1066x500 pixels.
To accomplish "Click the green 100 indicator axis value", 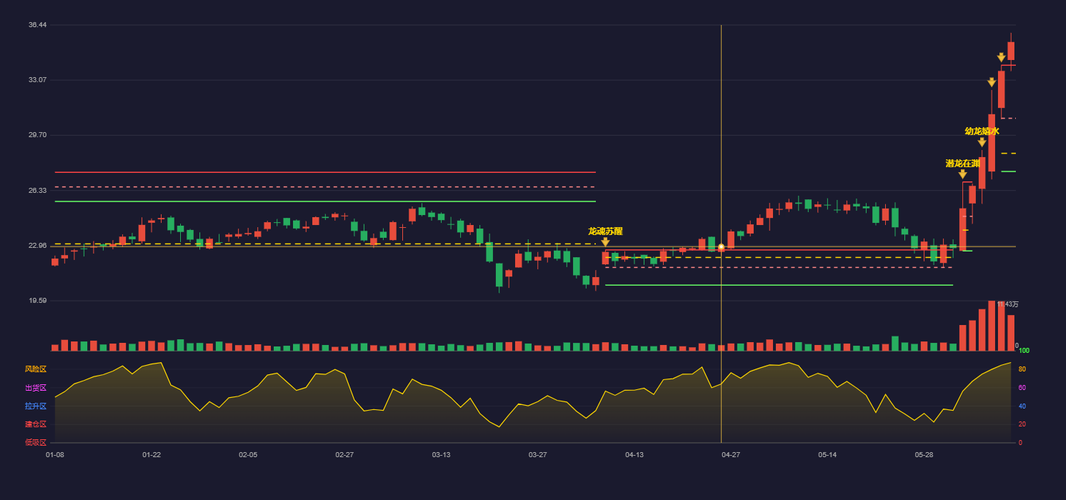I will [1023, 351].
